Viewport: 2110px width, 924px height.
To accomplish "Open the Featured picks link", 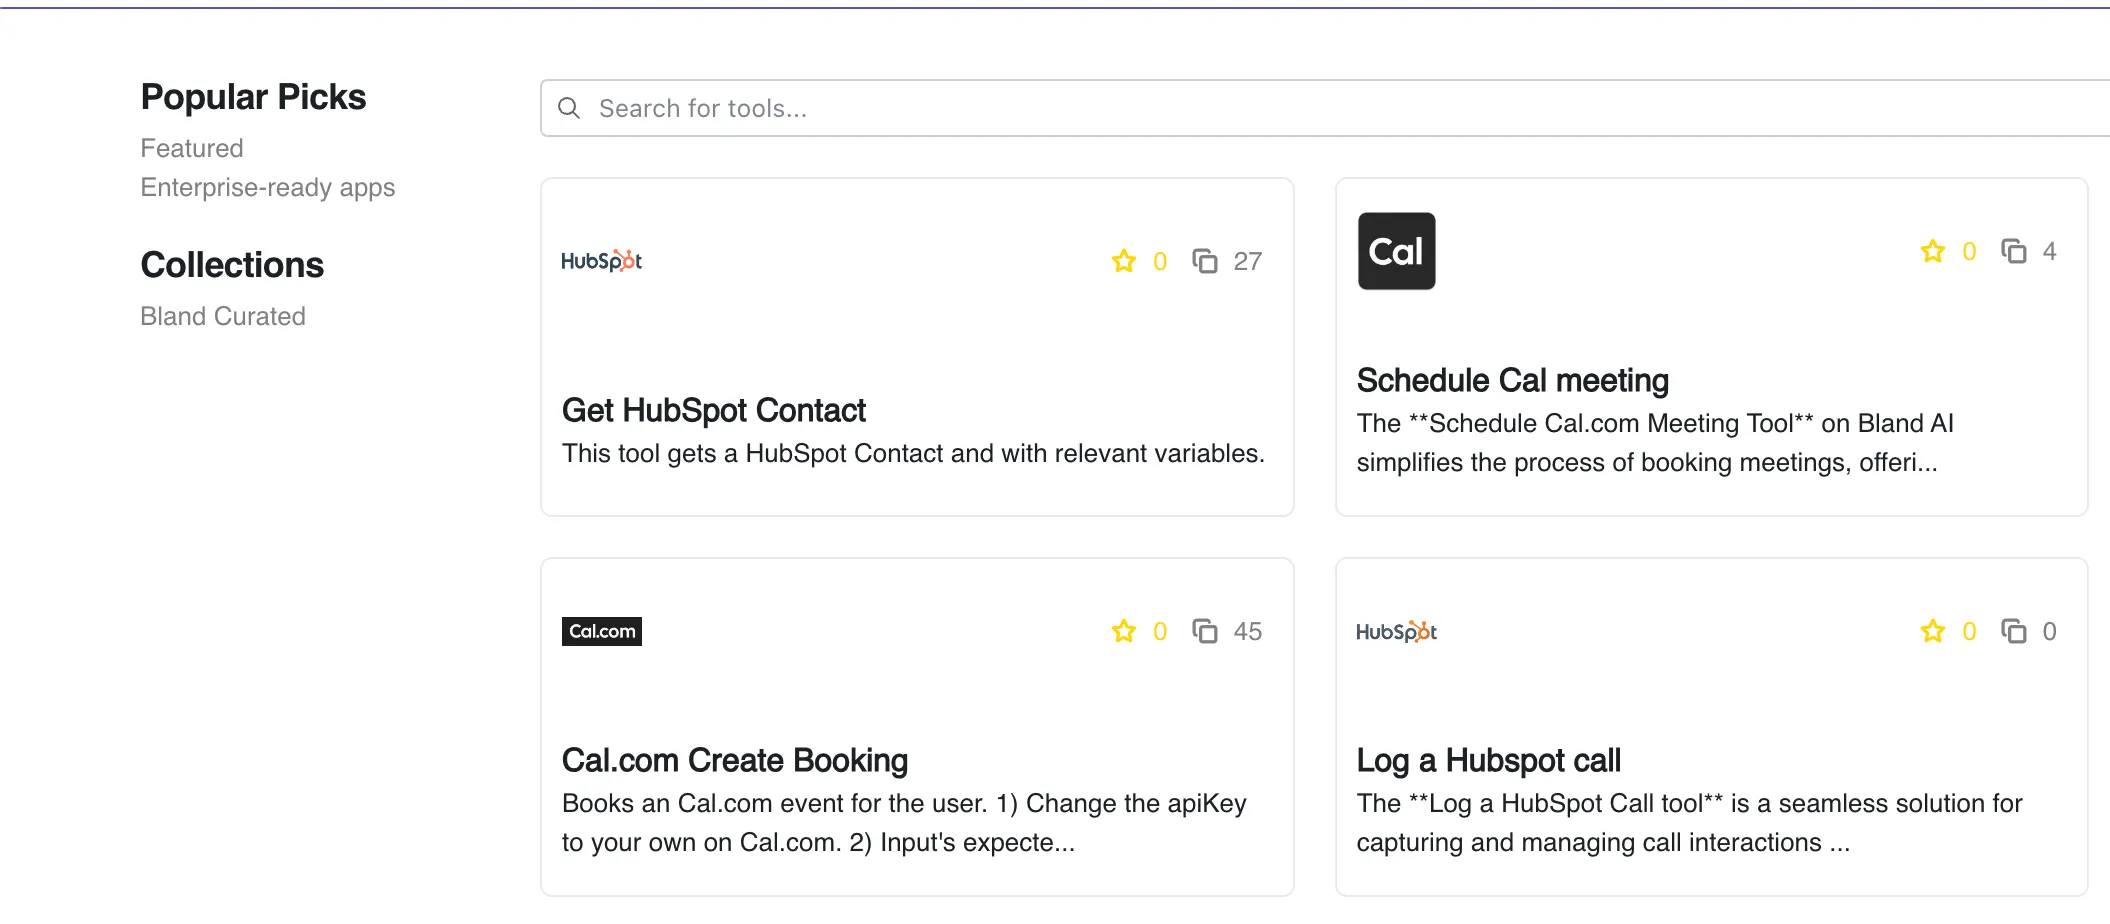I will tap(192, 148).
